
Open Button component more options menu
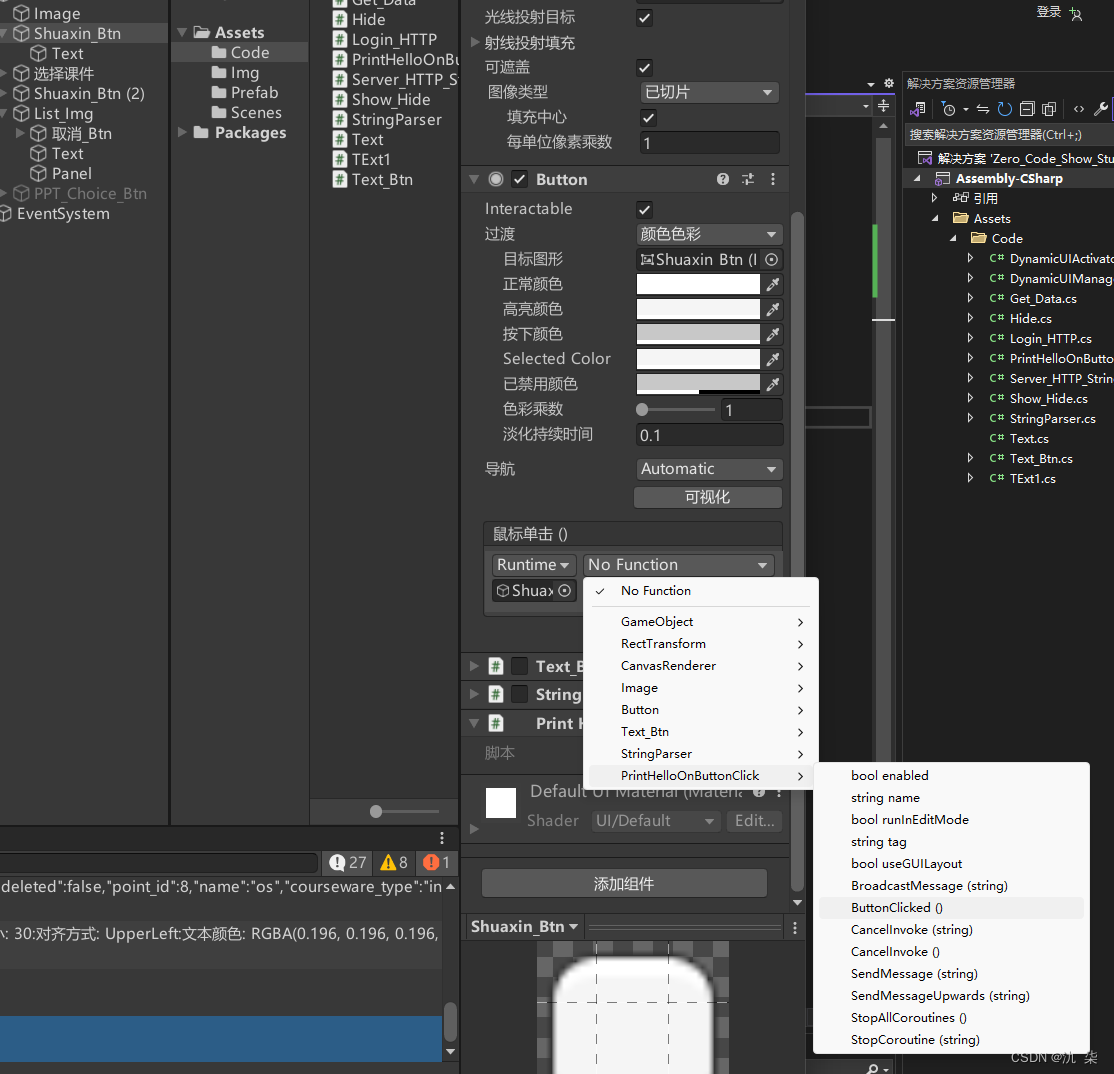773,179
